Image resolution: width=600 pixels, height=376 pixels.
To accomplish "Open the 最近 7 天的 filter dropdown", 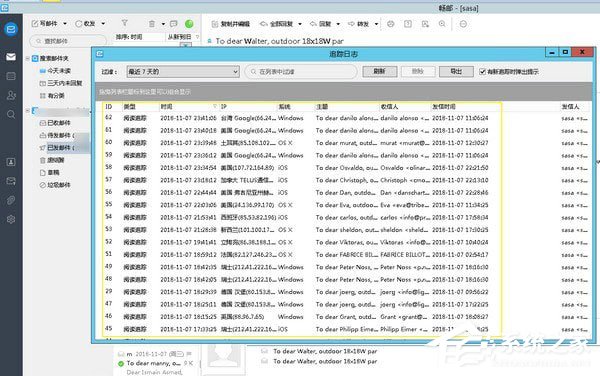I will point(183,72).
